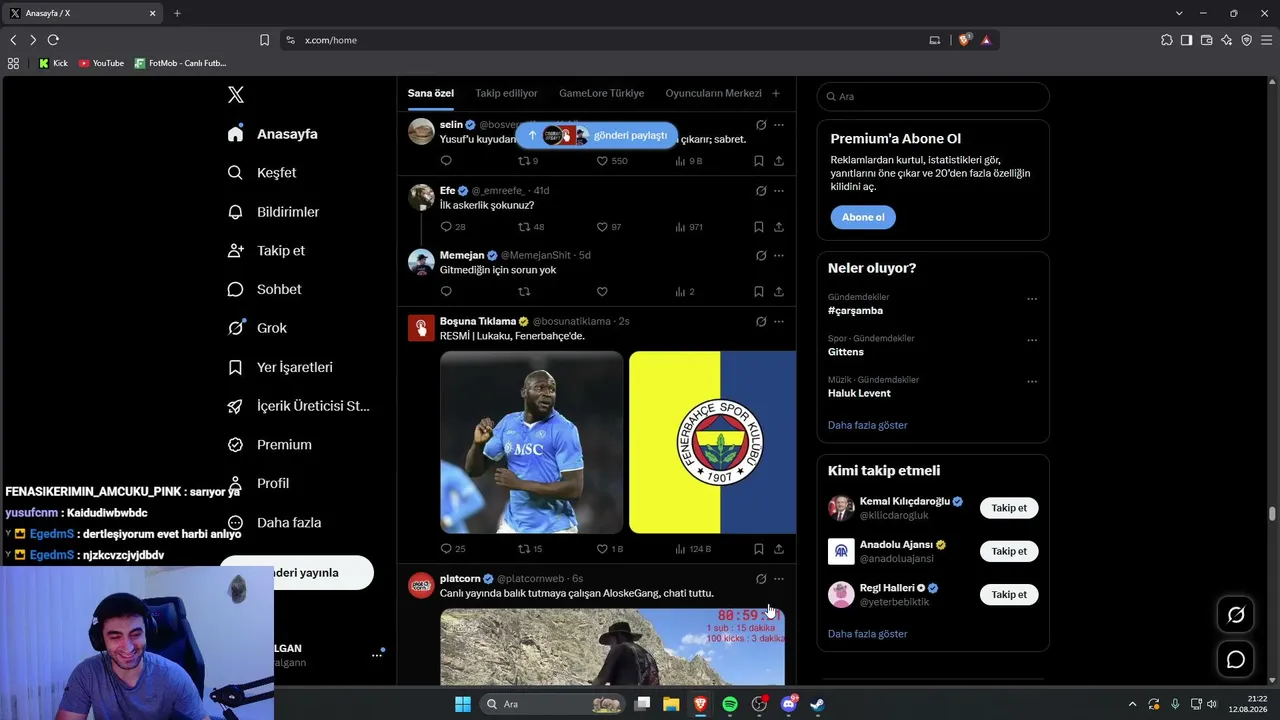Open the floating messages chat button

[x=1236, y=660]
